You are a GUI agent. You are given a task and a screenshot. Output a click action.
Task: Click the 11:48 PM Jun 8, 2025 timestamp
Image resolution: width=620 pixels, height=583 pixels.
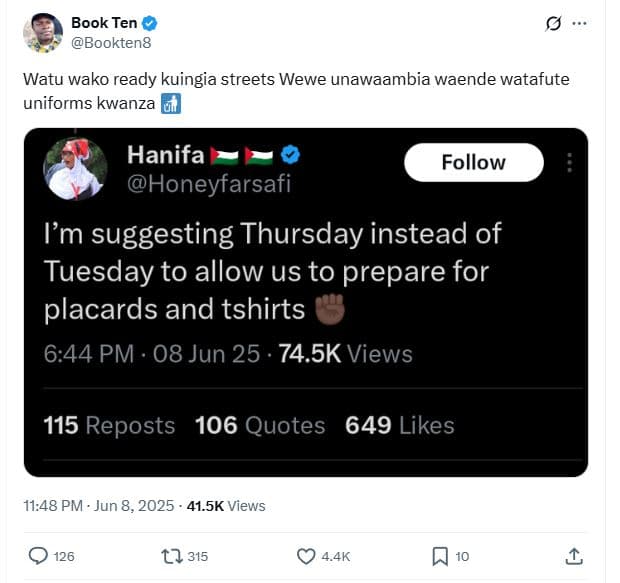(x=97, y=506)
